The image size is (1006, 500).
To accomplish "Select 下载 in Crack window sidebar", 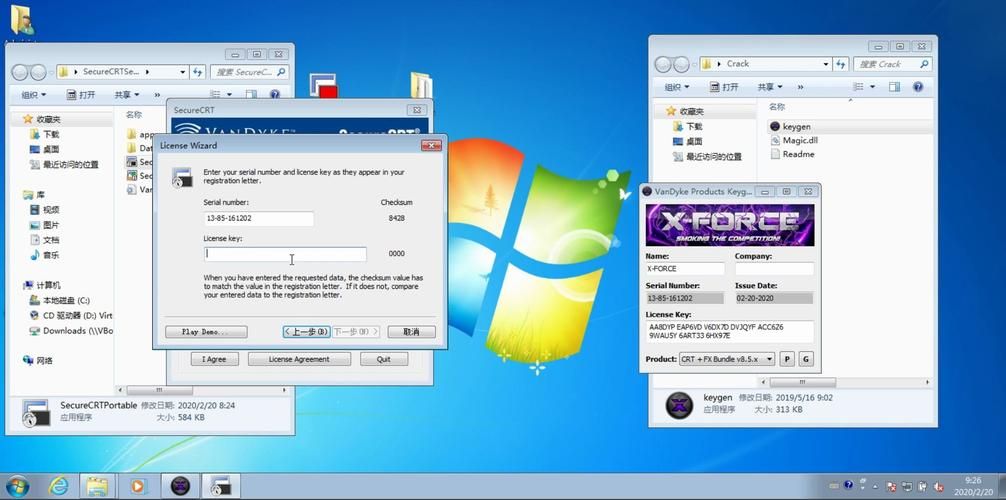I will (687, 126).
